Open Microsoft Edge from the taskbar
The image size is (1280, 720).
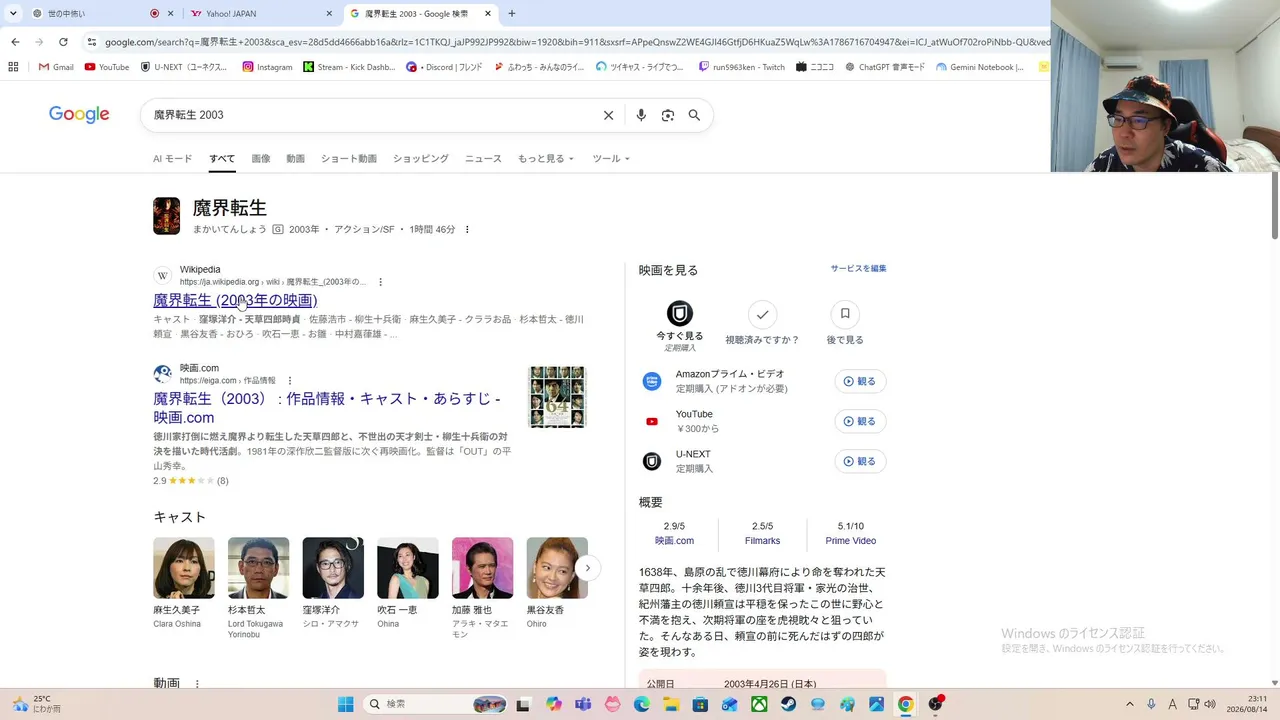click(642, 704)
